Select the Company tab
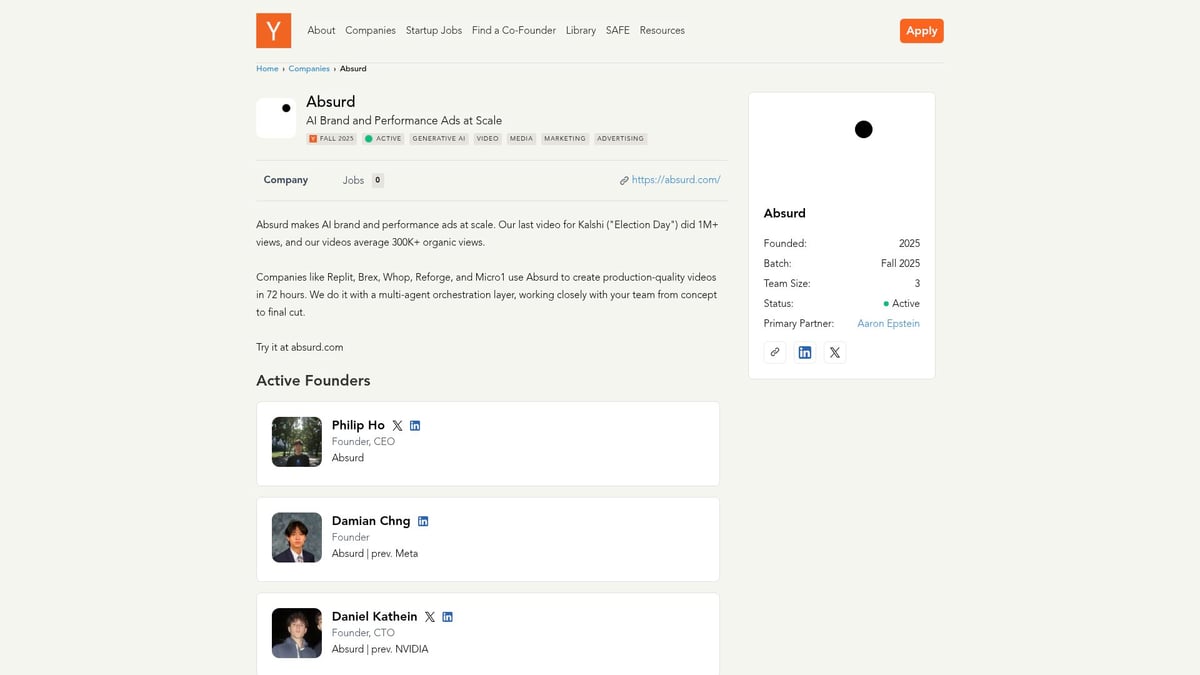1200x675 pixels. (286, 180)
